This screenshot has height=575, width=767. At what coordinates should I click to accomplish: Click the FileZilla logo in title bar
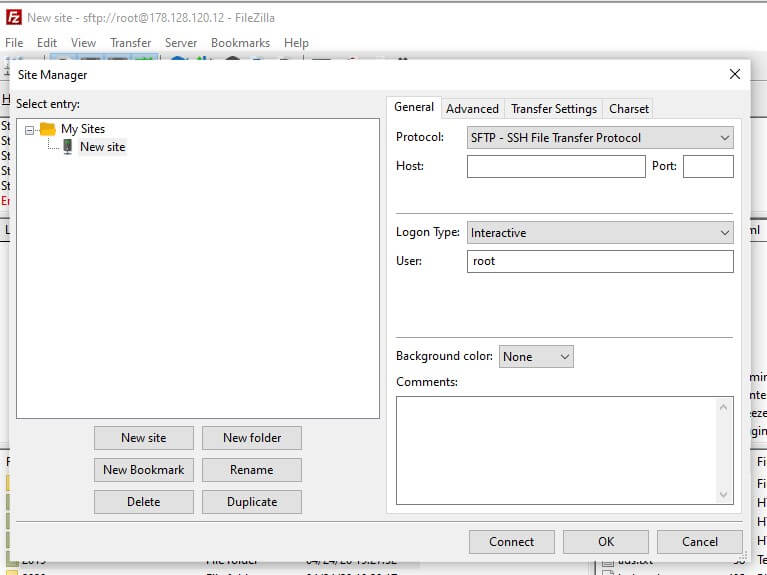14,18
